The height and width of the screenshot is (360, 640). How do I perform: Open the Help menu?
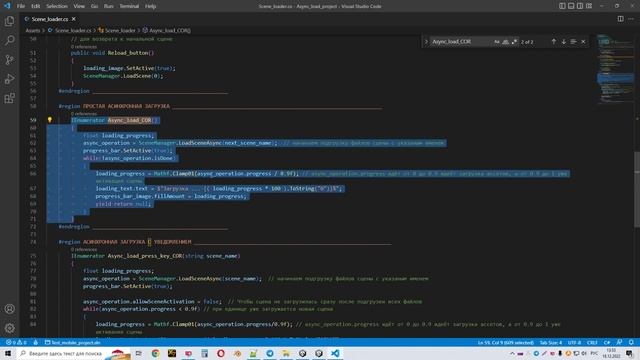coord(151,6)
